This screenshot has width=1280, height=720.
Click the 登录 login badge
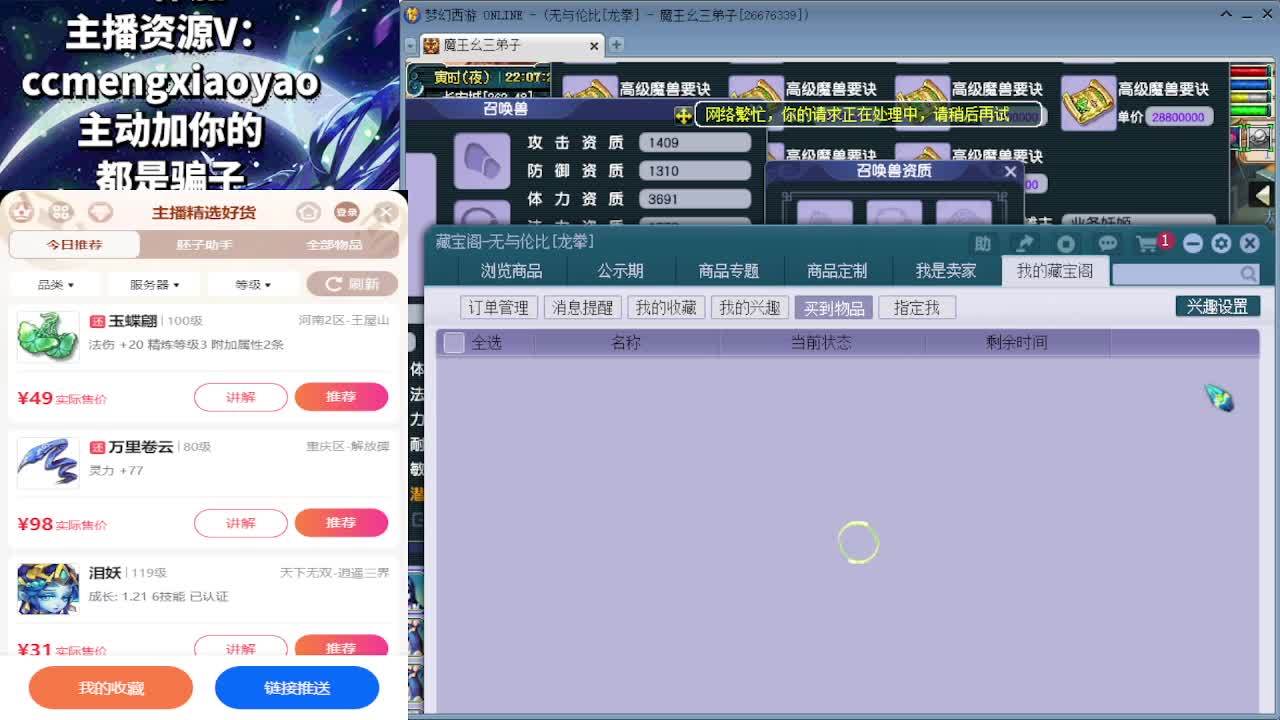click(x=347, y=212)
